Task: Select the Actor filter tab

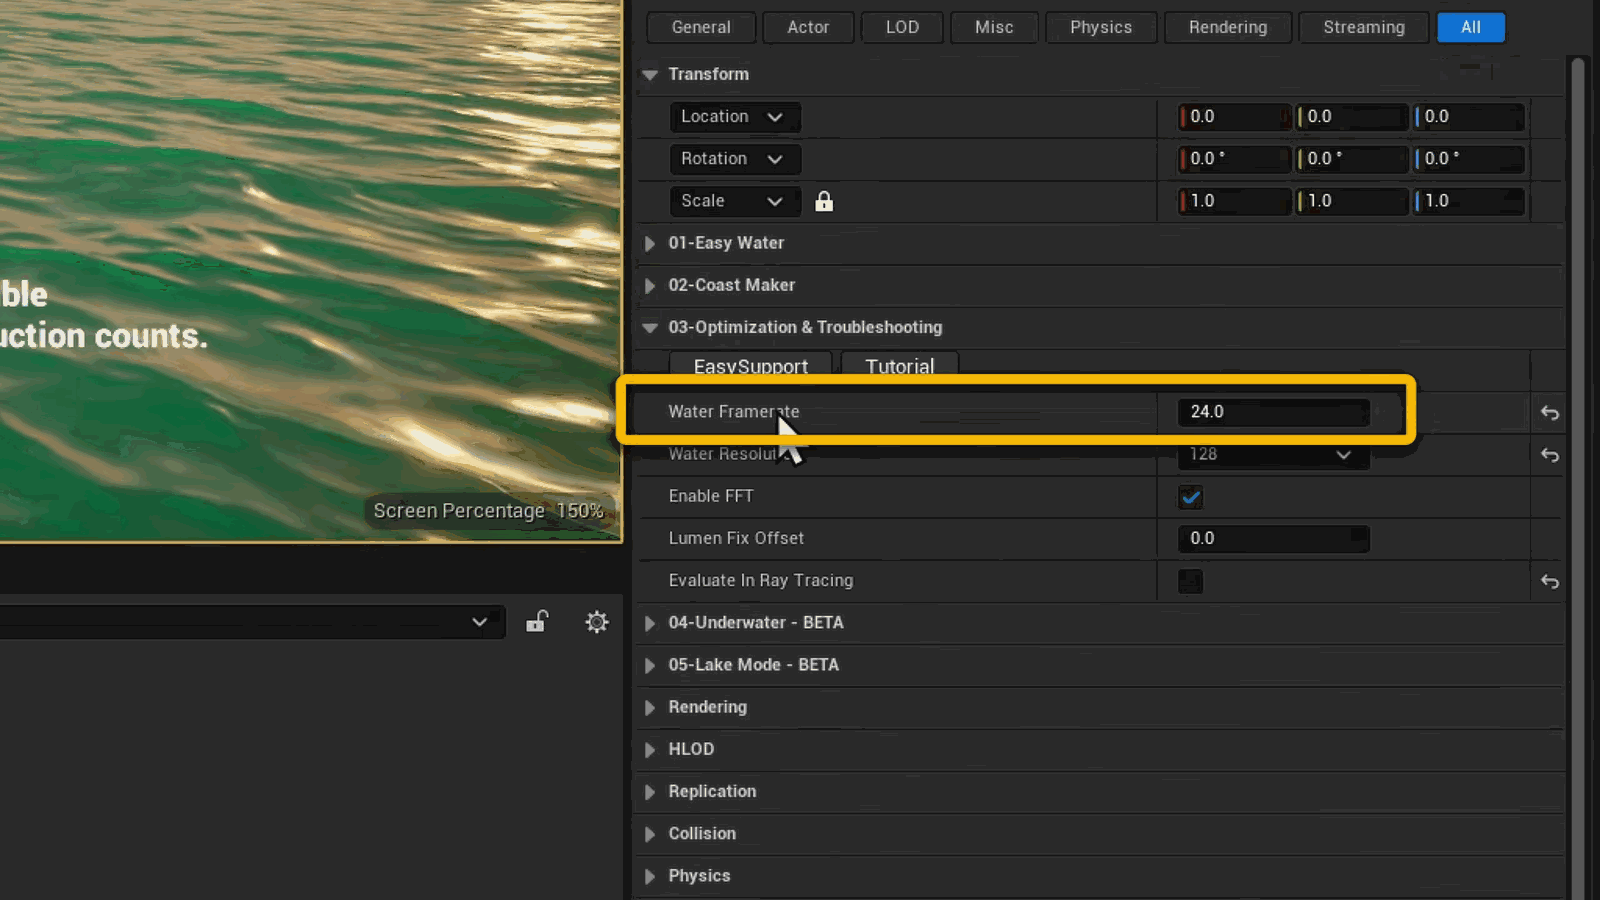Action: pyautogui.click(x=808, y=27)
